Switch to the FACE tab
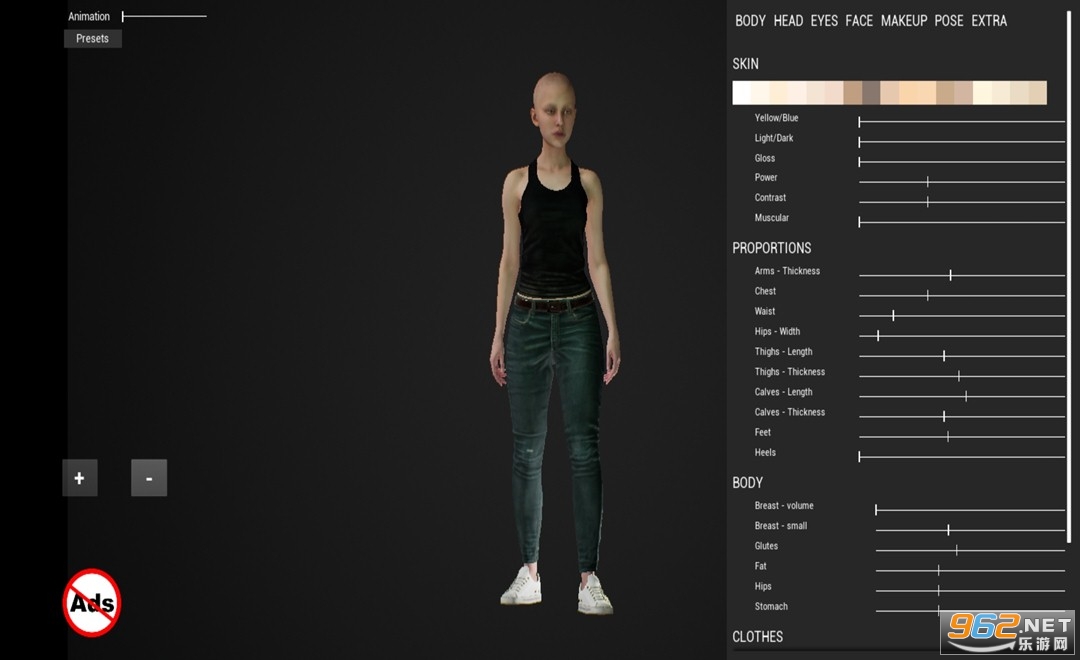Image resolution: width=1080 pixels, height=660 pixels. [859, 21]
